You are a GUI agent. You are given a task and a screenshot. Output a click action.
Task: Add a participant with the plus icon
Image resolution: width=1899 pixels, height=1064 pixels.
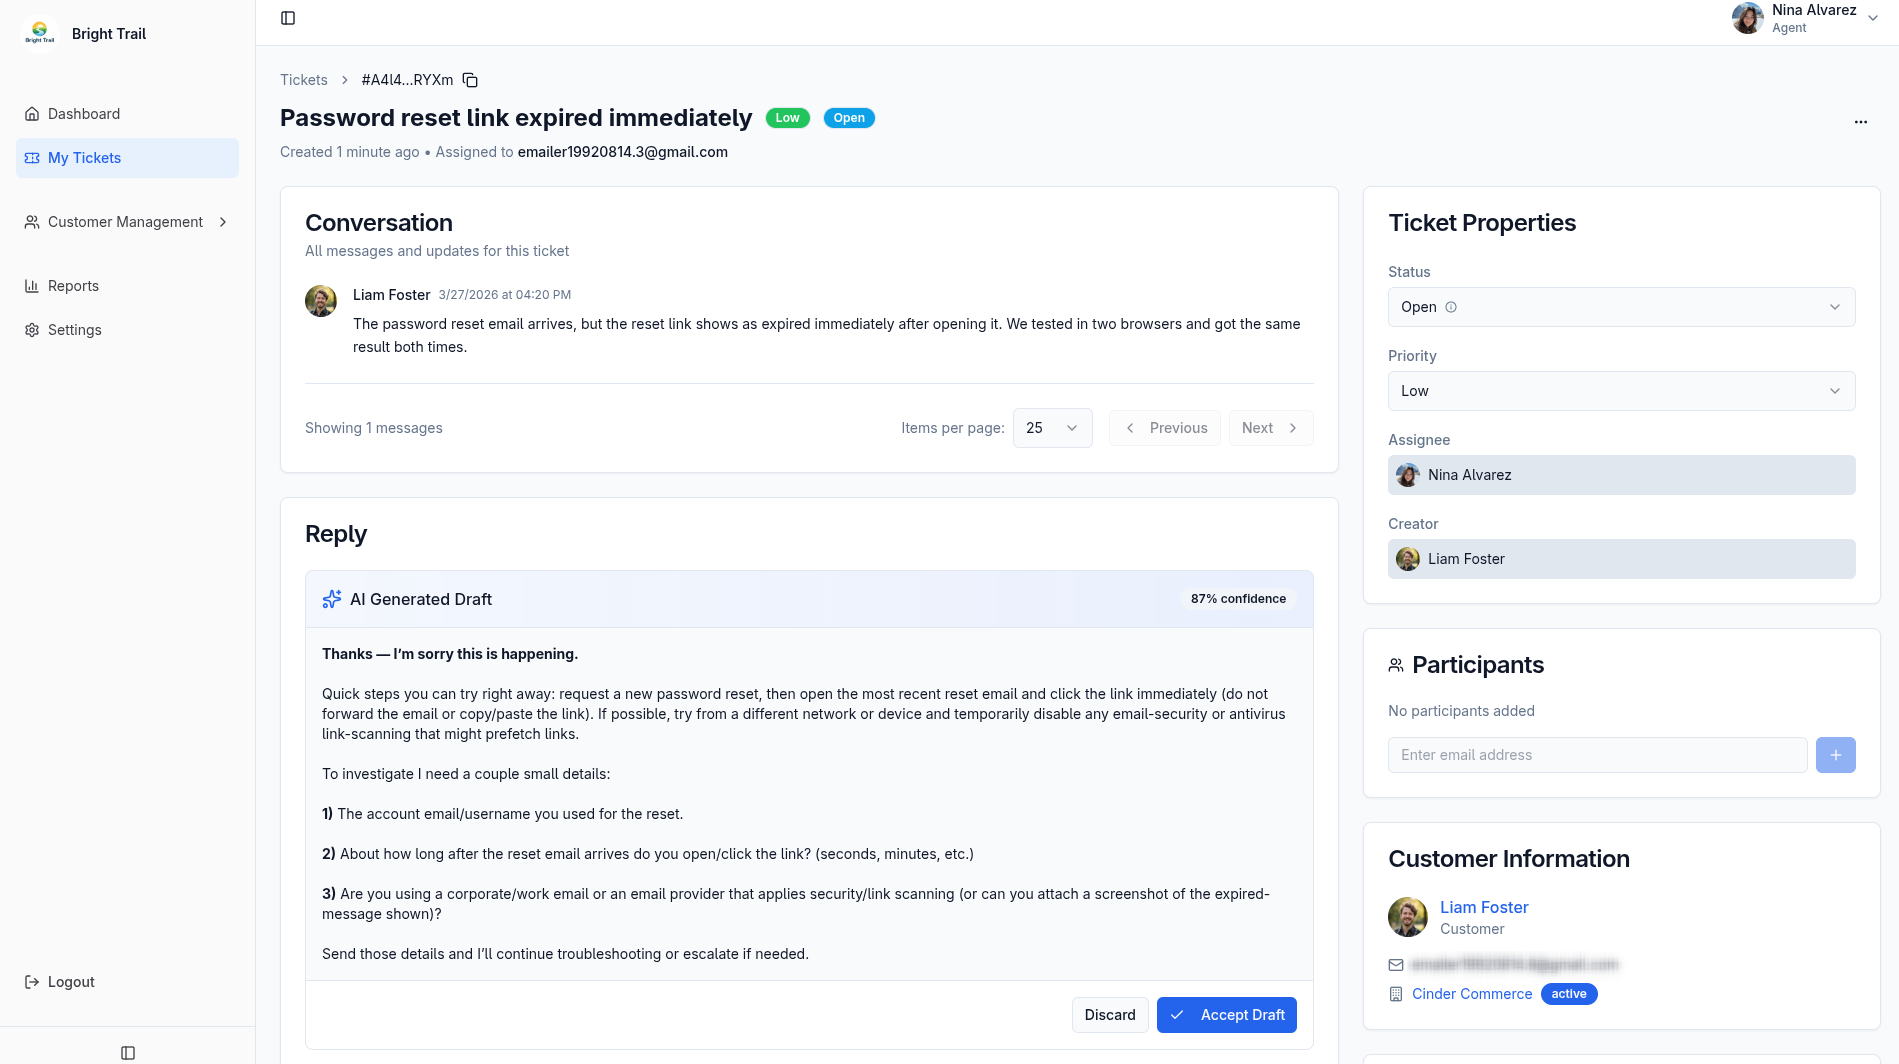point(1835,755)
